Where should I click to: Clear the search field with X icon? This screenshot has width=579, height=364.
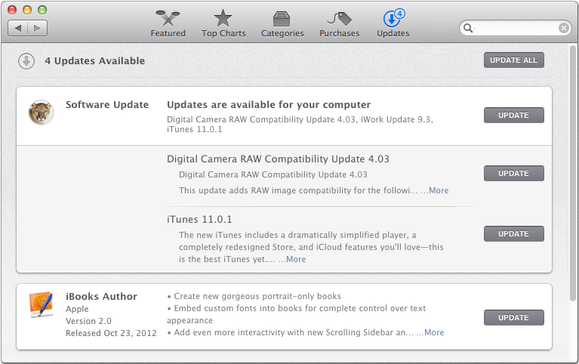(x=563, y=28)
